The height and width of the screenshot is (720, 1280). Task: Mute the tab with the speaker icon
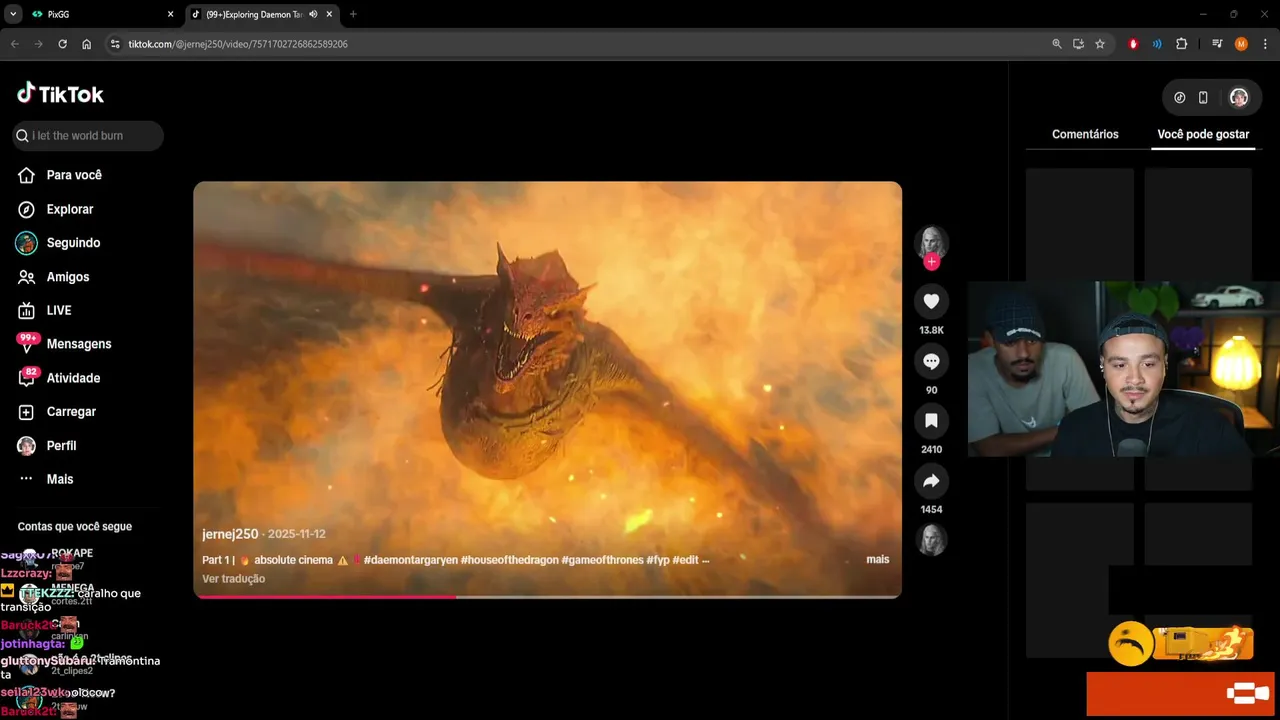pyautogui.click(x=313, y=14)
